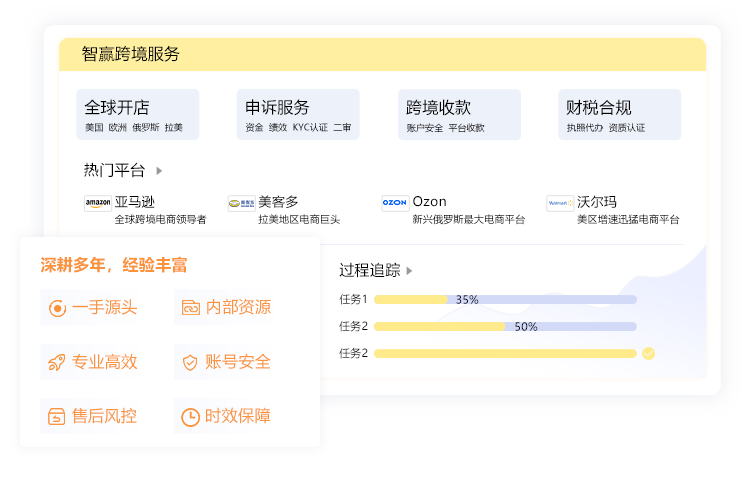Click the 账号安全 shield icon
The image size is (753, 479).
click(190, 363)
